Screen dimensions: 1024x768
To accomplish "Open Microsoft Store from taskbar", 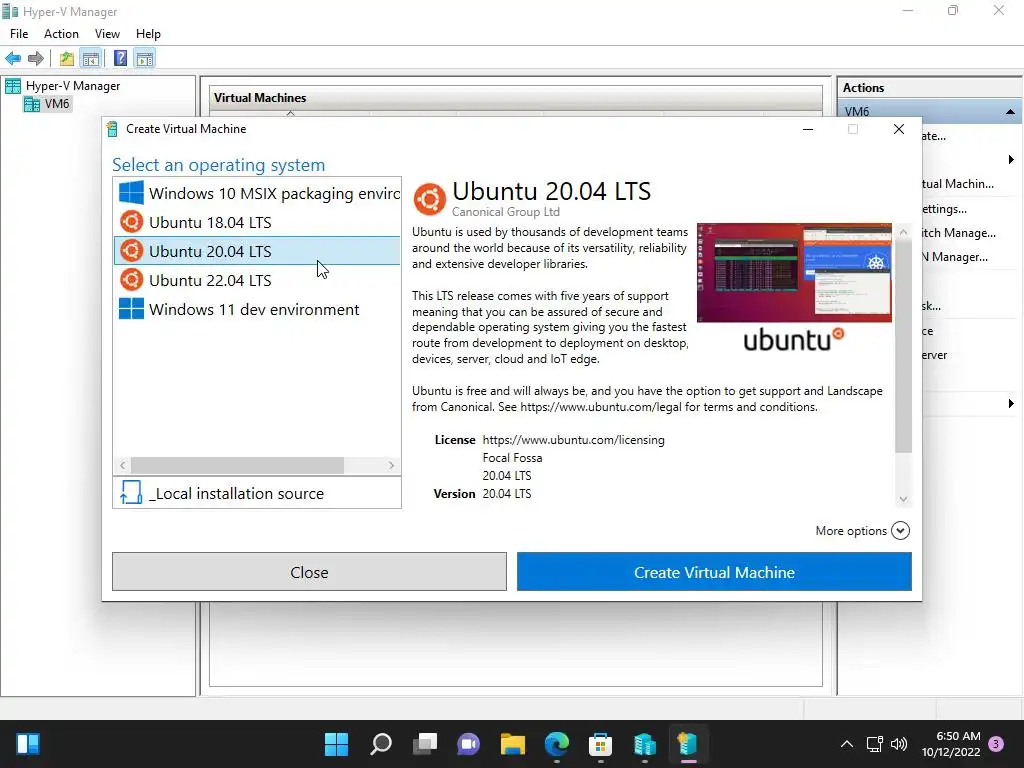I will [x=600, y=744].
